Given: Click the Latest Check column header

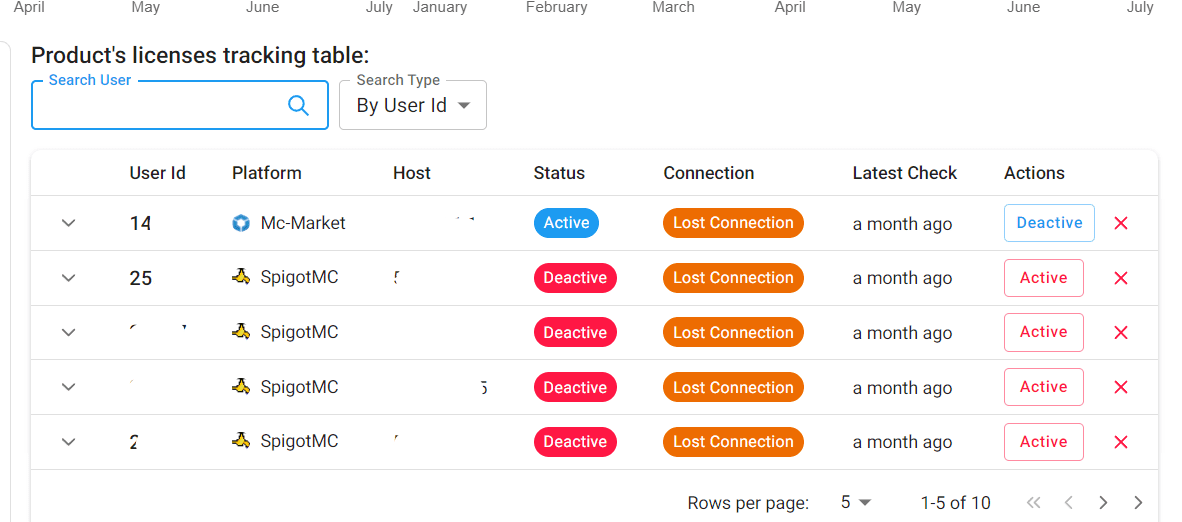Looking at the screenshot, I should pos(904,173).
